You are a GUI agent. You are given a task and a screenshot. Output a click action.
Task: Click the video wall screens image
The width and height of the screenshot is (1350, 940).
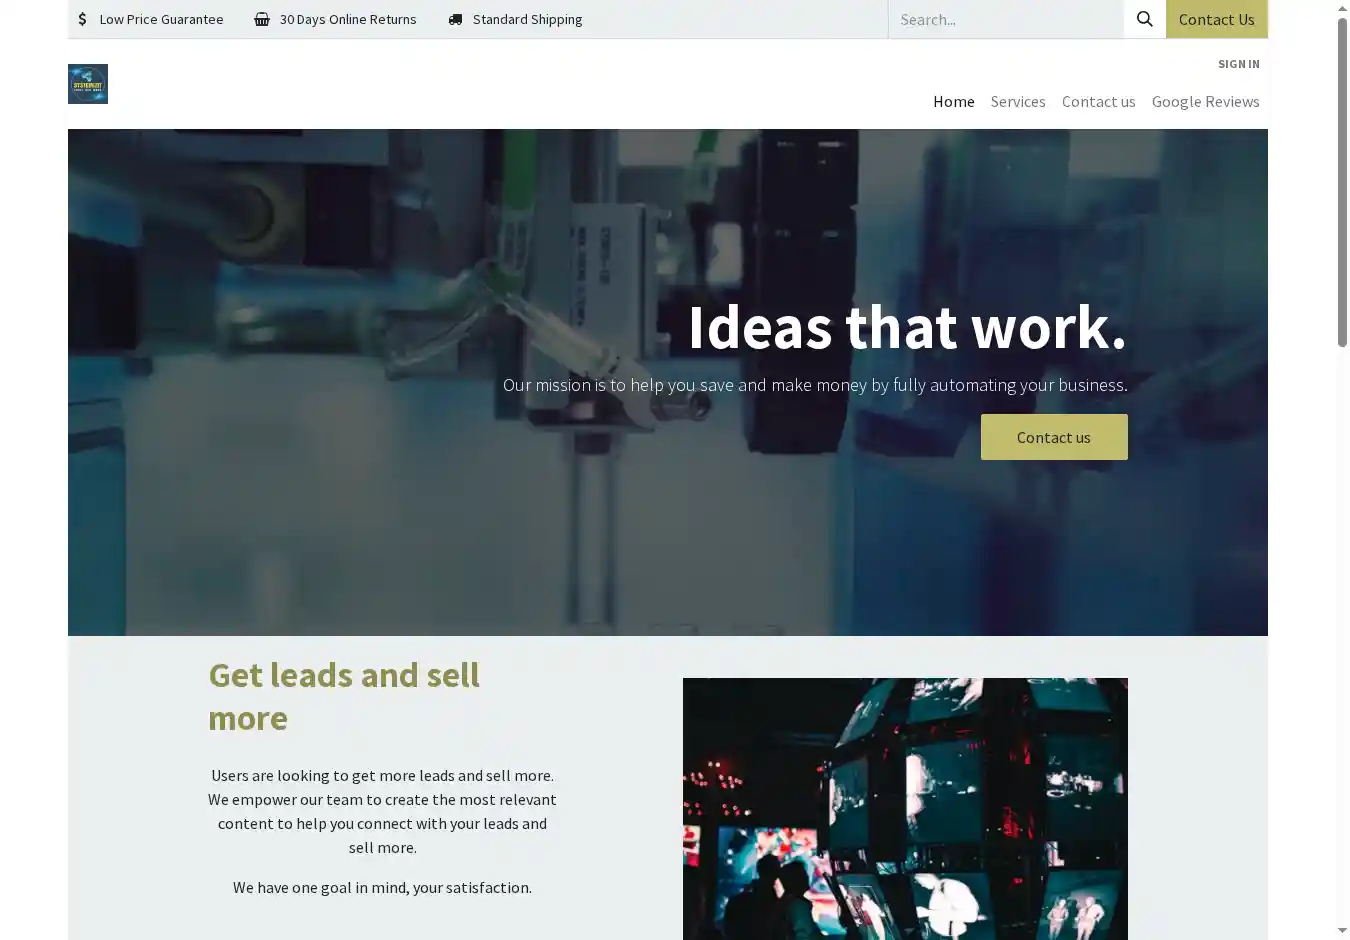[905, 808]
